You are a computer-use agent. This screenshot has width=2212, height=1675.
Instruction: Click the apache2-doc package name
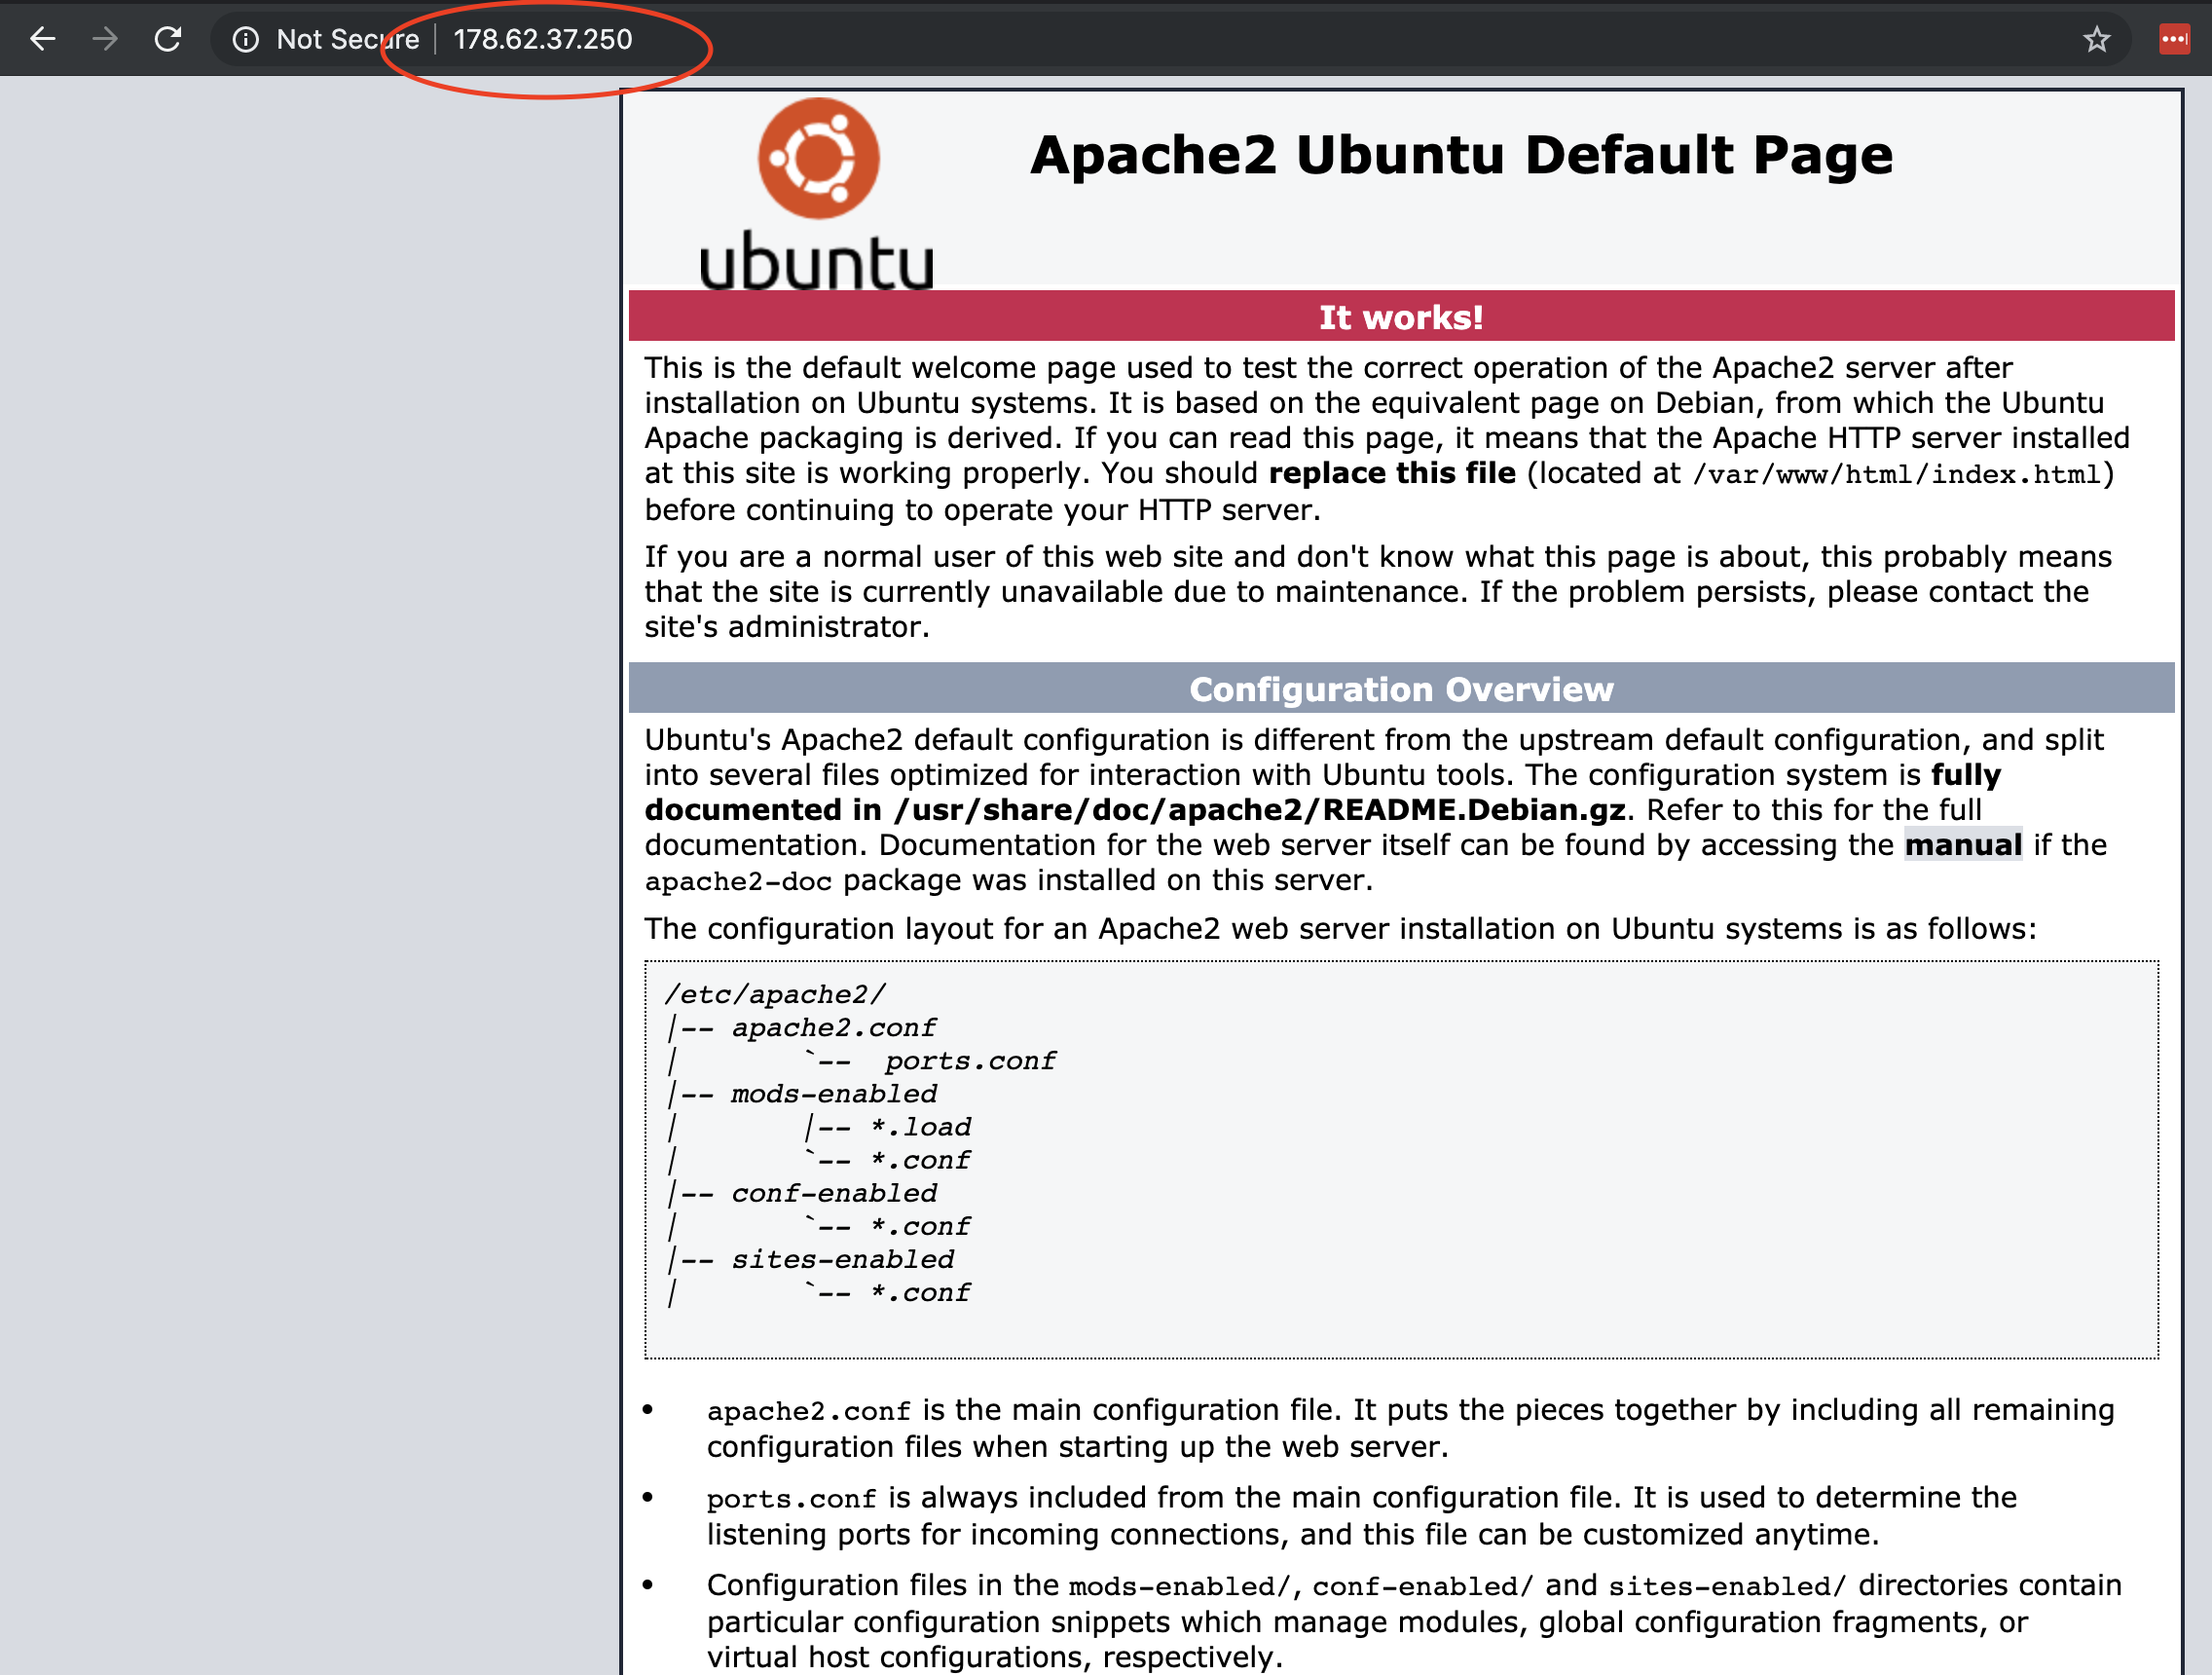pyautogui.click(x=738, y=881)
